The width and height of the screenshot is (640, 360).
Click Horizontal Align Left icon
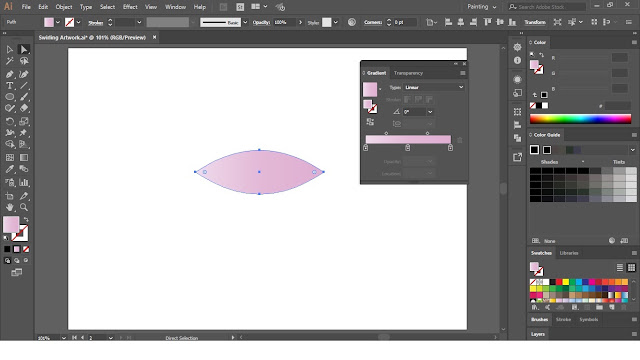pos(448,22)
